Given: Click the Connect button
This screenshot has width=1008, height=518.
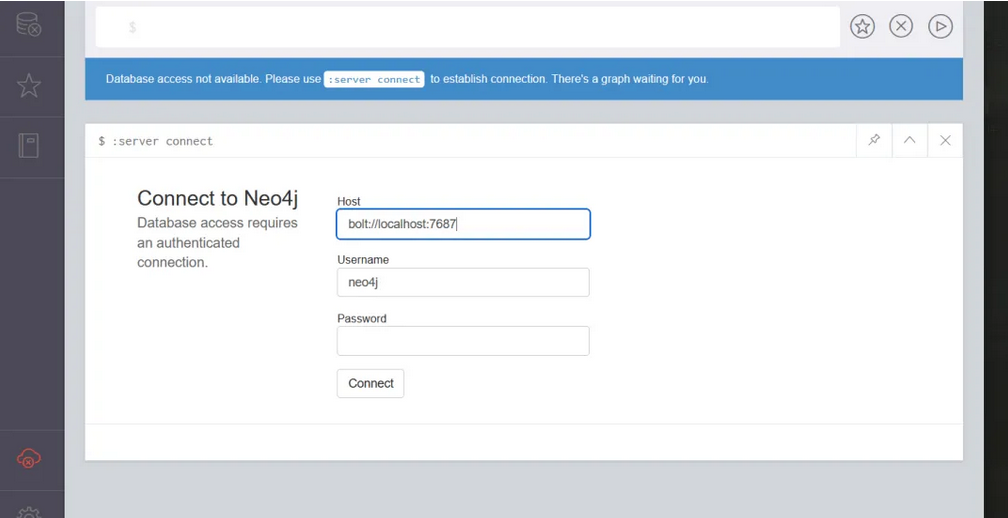Looking at the screenshot, I should click(x=370, y=383).
